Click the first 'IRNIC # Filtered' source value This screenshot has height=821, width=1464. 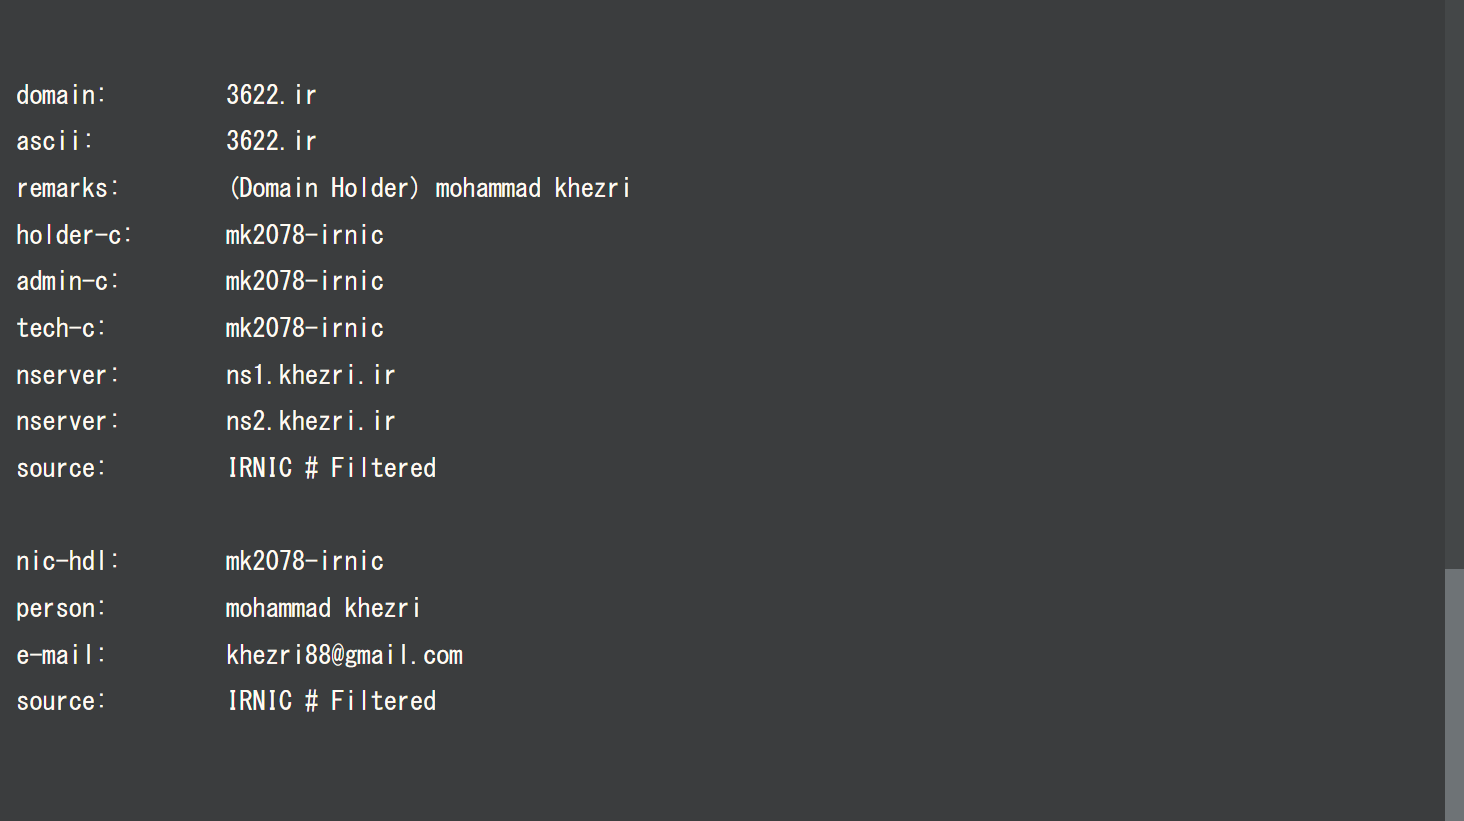point(332,468)
